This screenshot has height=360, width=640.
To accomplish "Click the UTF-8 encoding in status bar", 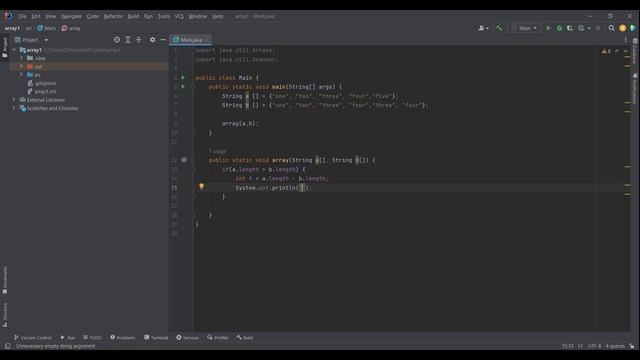I will (594, 346).
